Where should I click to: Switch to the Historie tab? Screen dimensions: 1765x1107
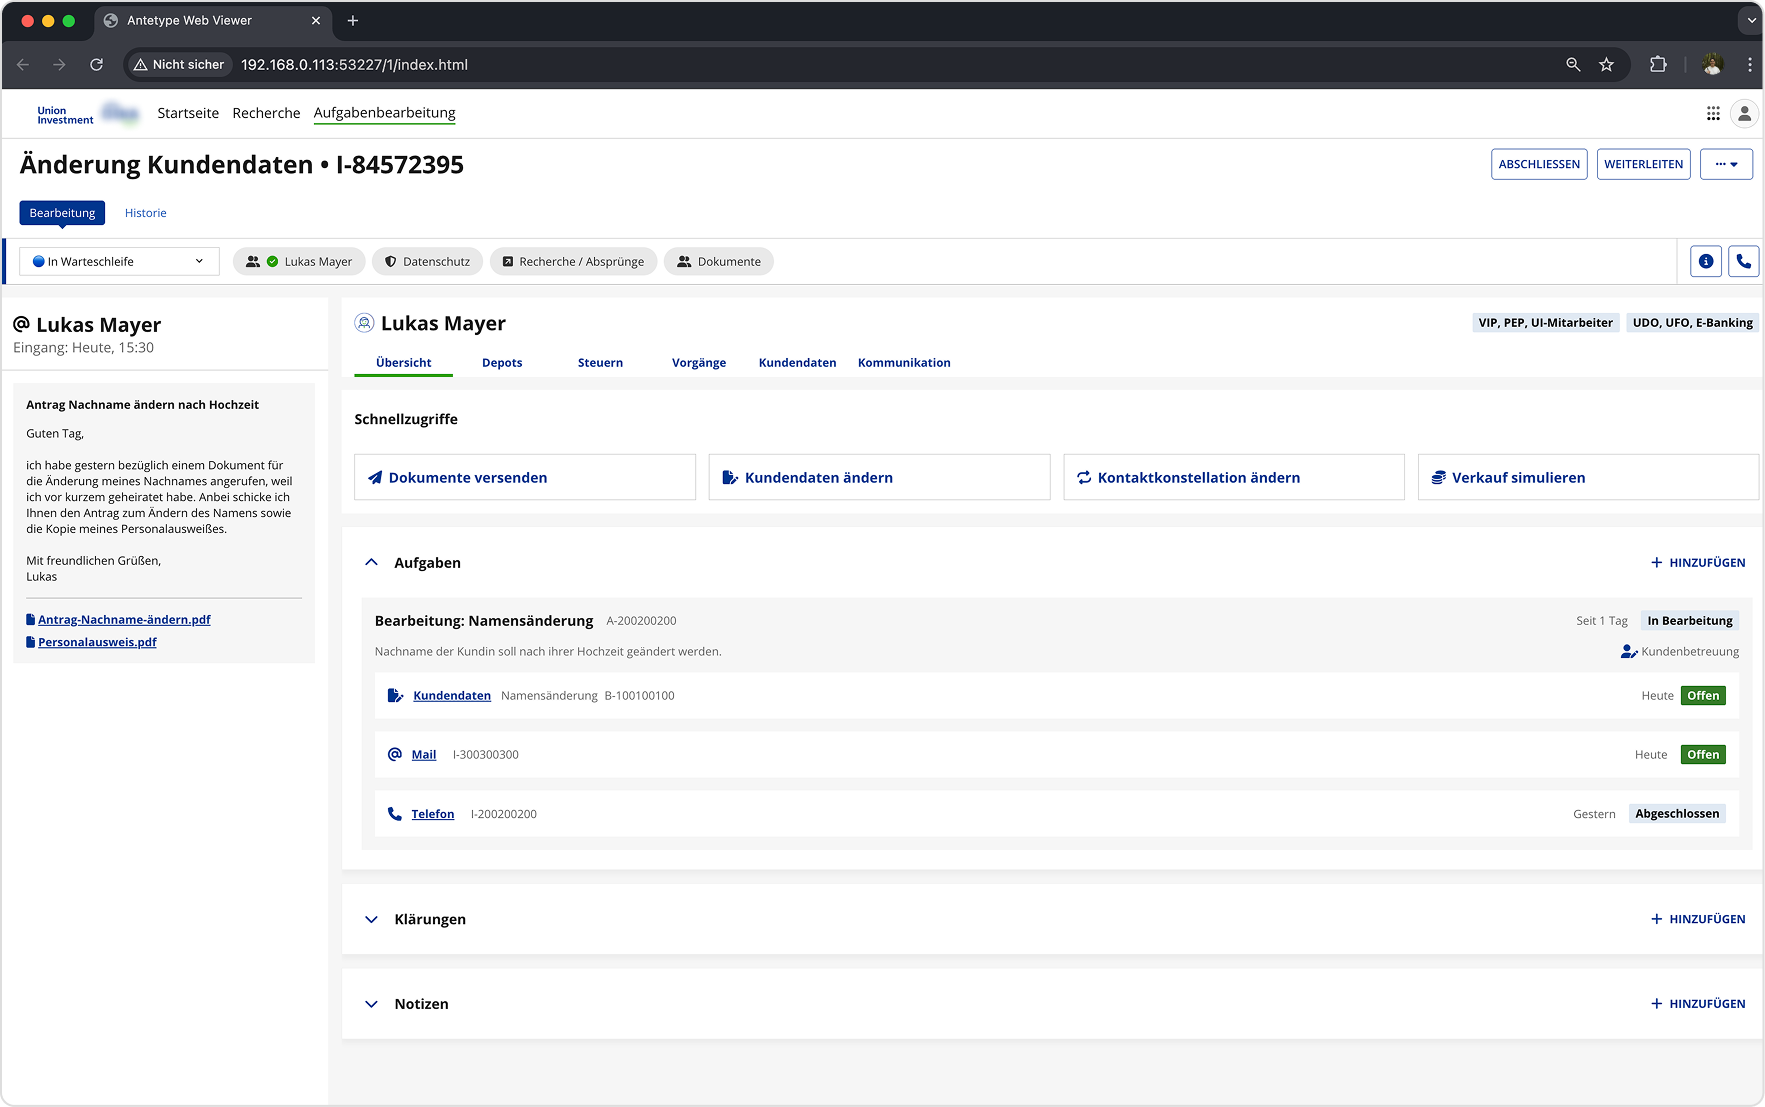pyautogui.click(x=146, y=213)
